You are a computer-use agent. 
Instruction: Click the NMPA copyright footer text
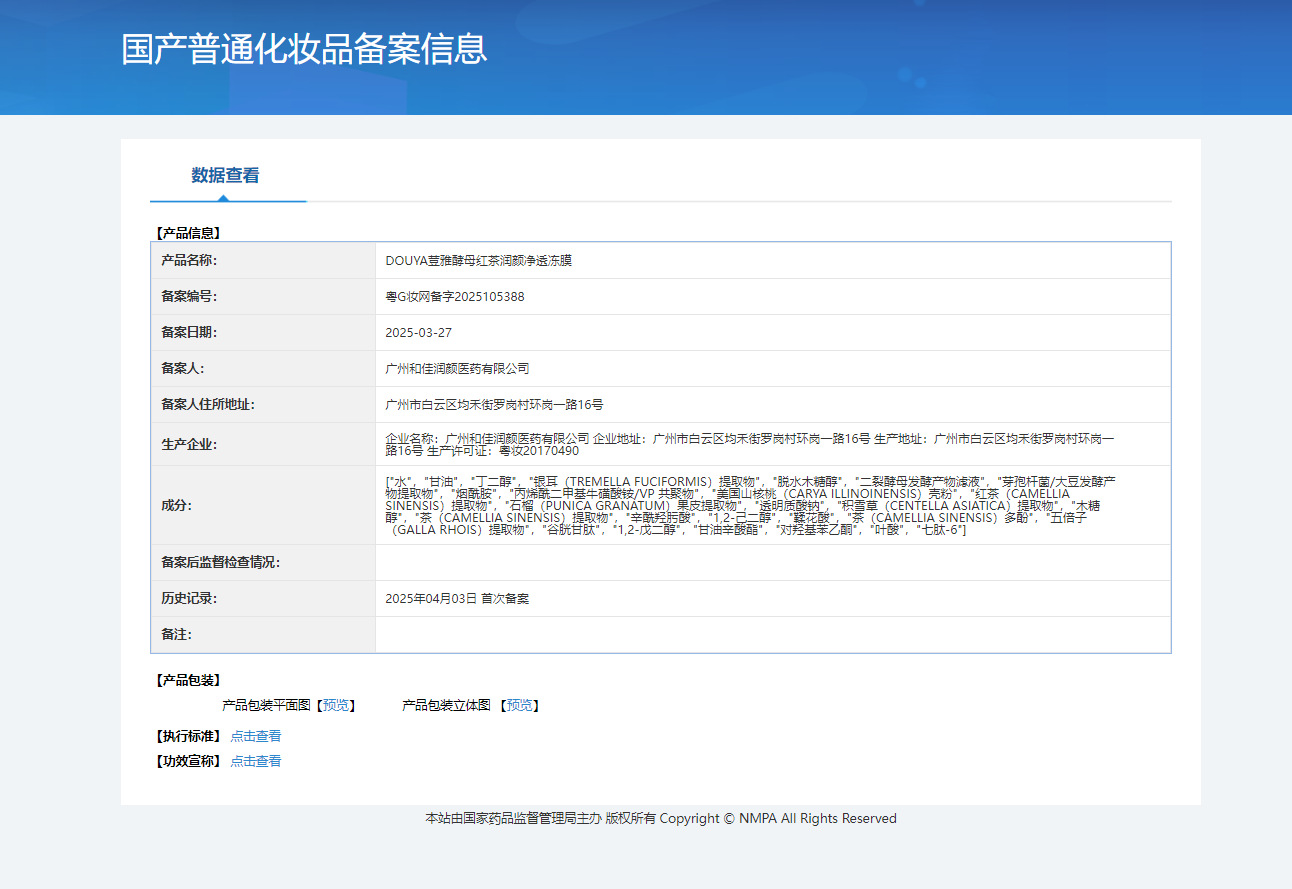(x=661, y=819)
